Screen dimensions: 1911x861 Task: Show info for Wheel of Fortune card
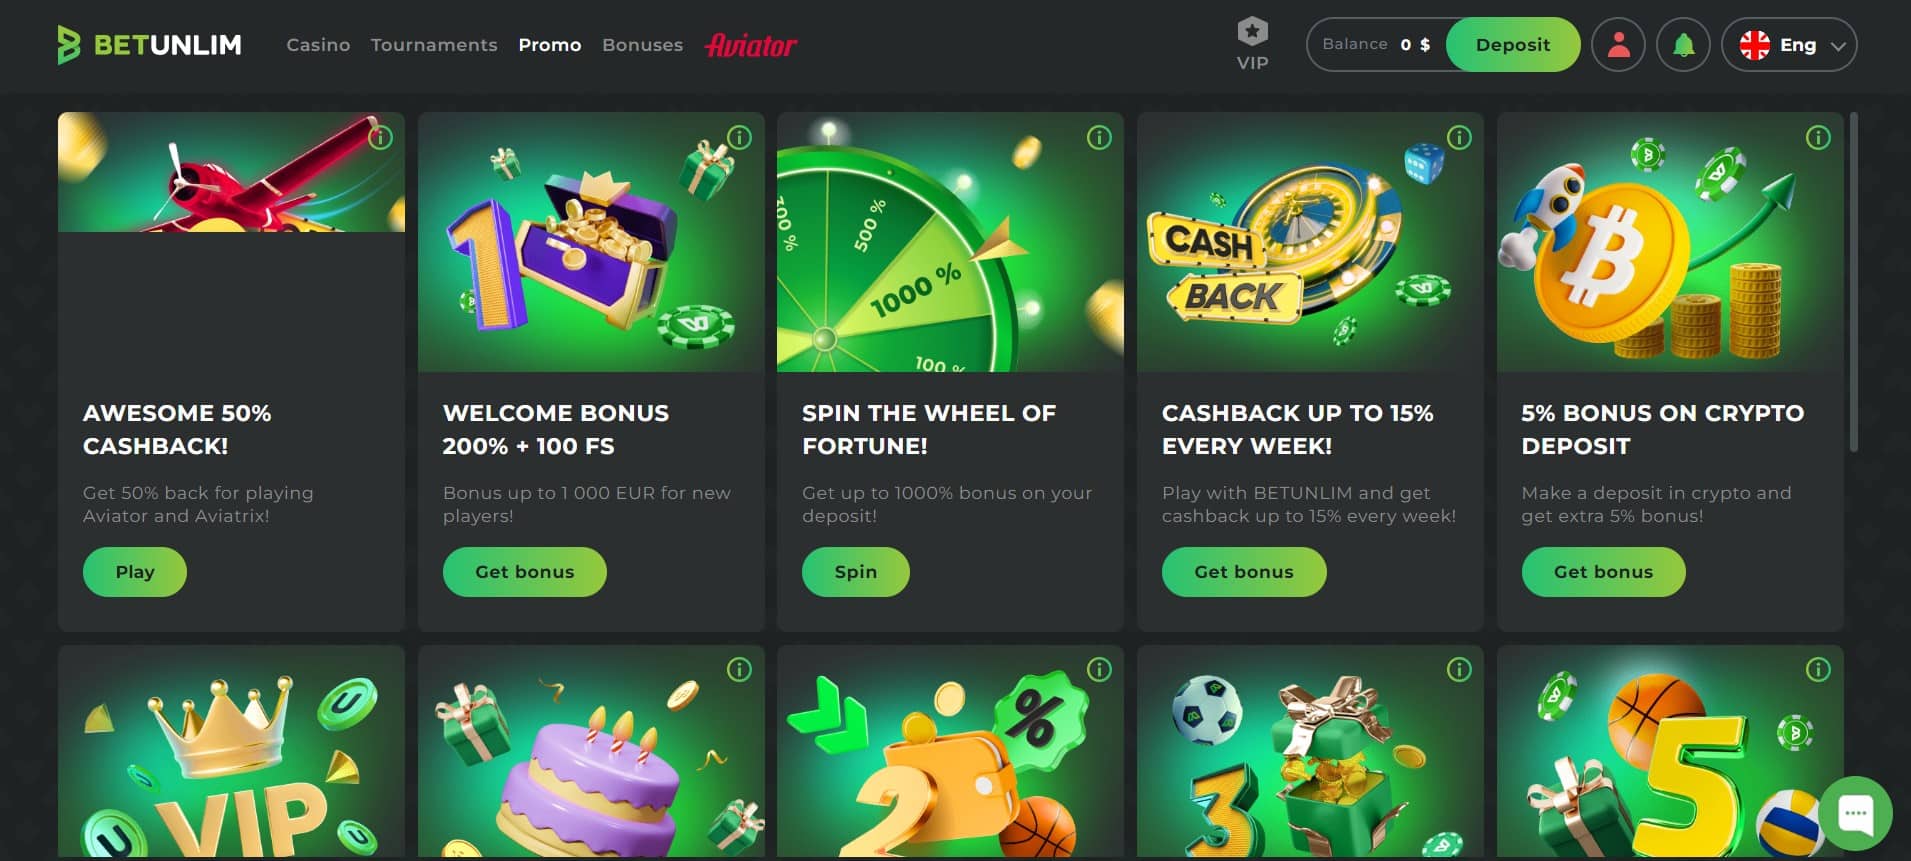(x=1099, y=138)
